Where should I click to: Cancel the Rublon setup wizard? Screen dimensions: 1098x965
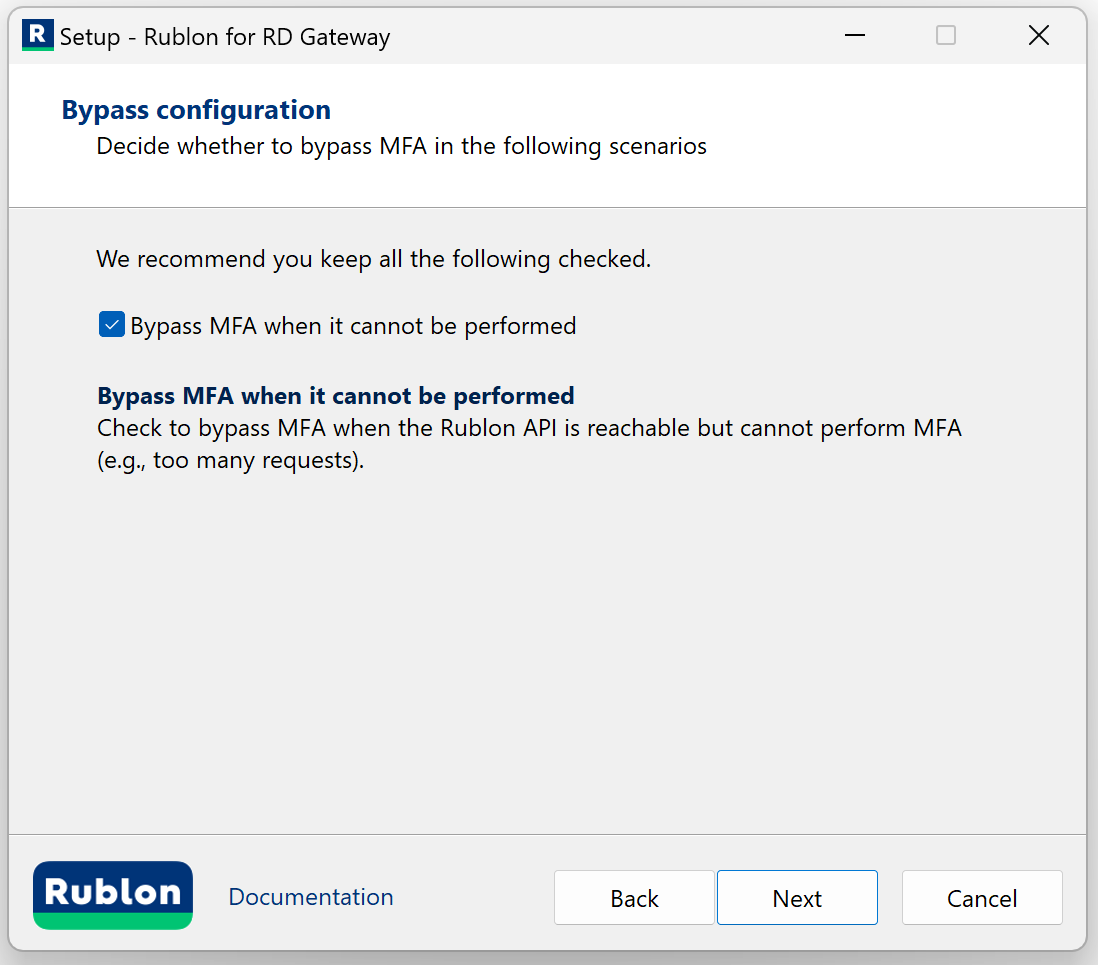(982, 898)
